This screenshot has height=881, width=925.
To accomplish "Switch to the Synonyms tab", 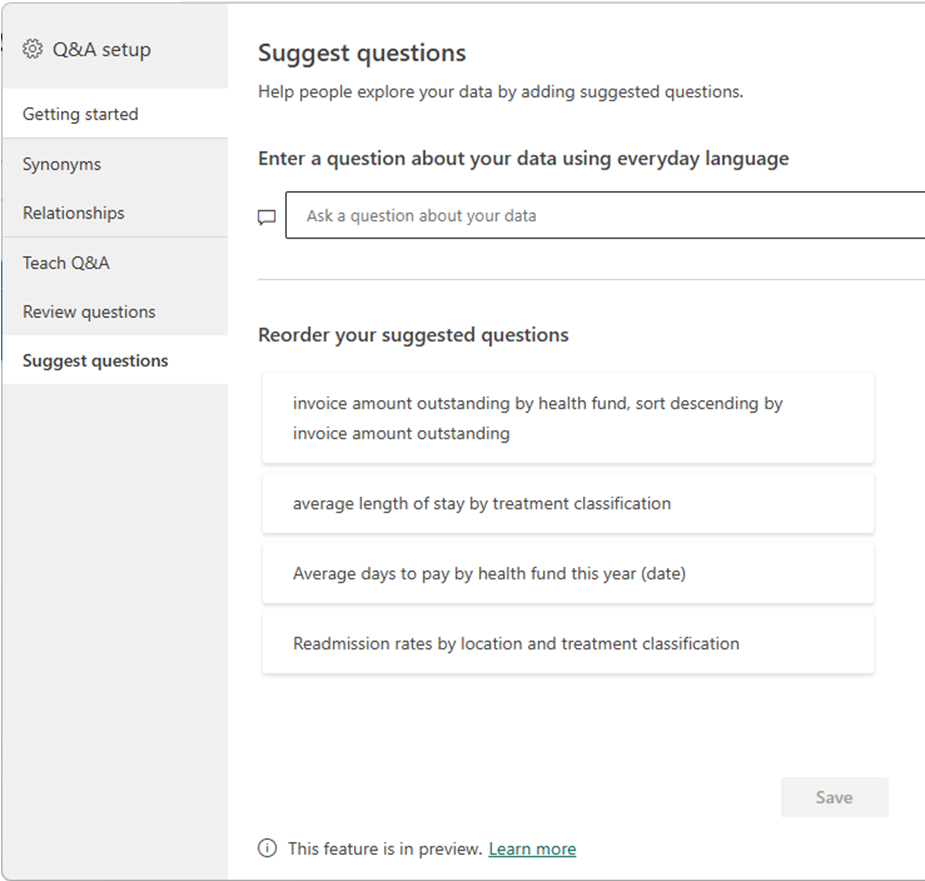I will [x=62, y=164].
